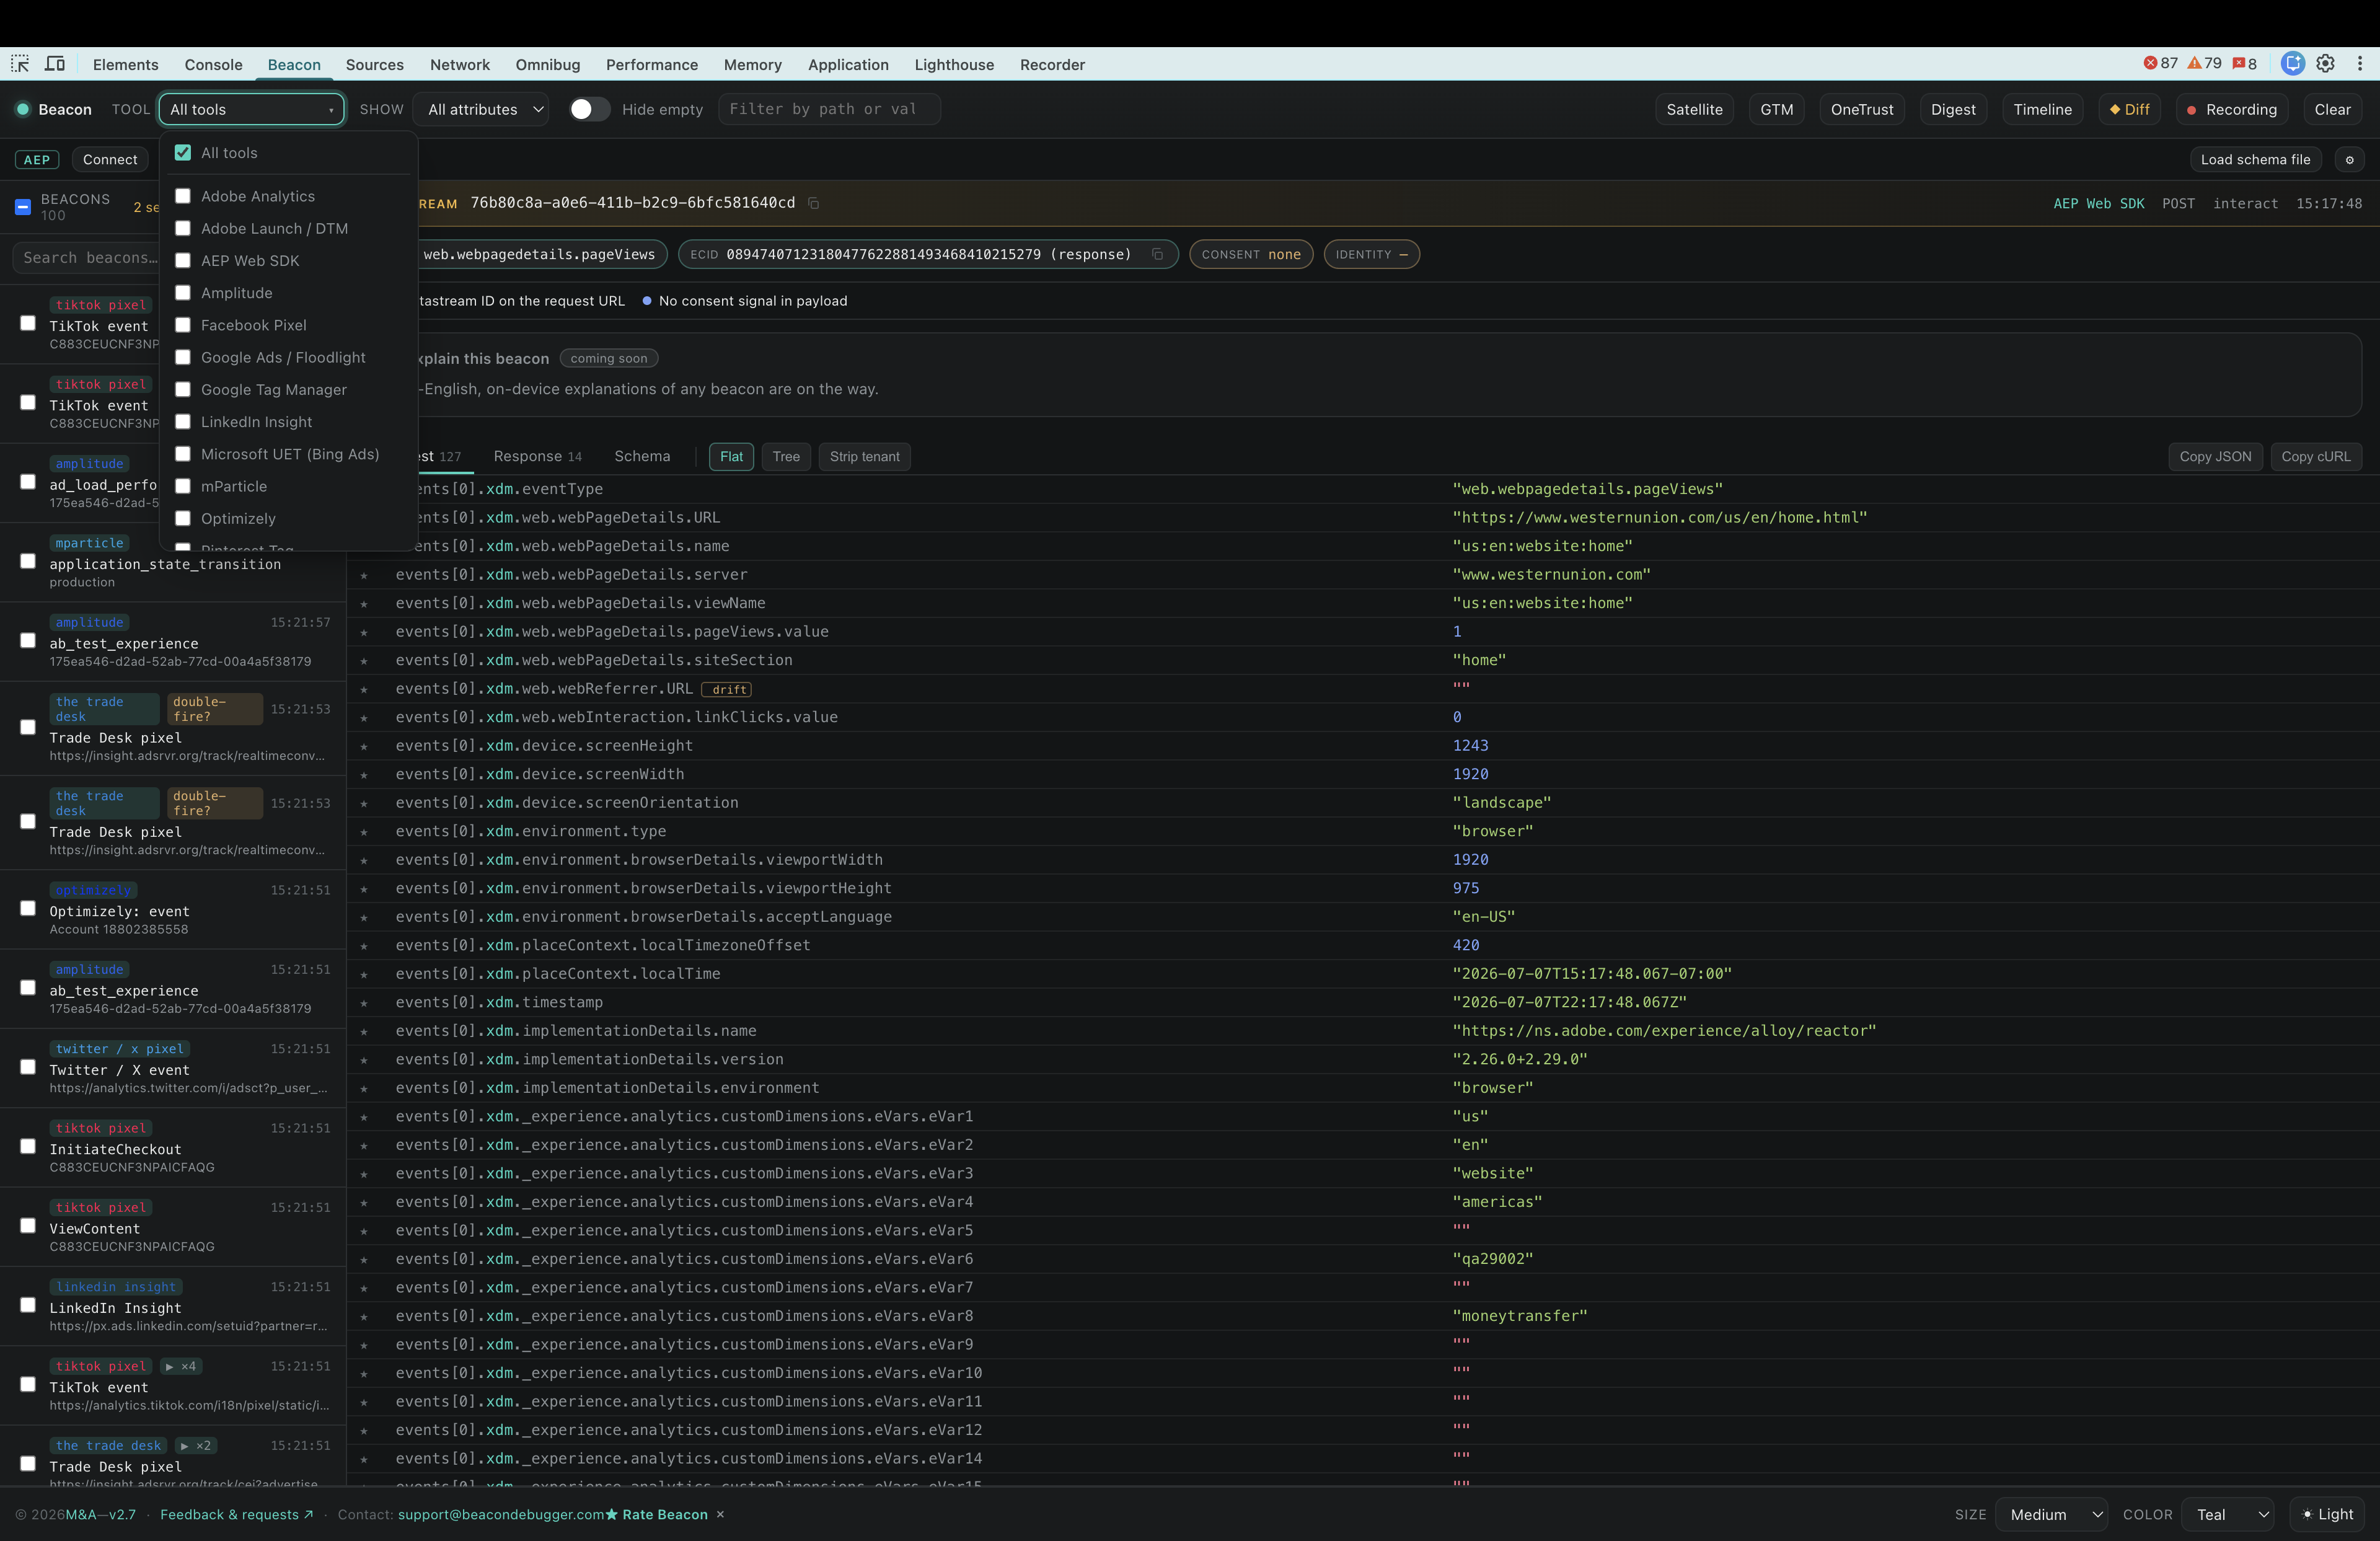Open the DevTools three-dot menu

coord(2360,64)
